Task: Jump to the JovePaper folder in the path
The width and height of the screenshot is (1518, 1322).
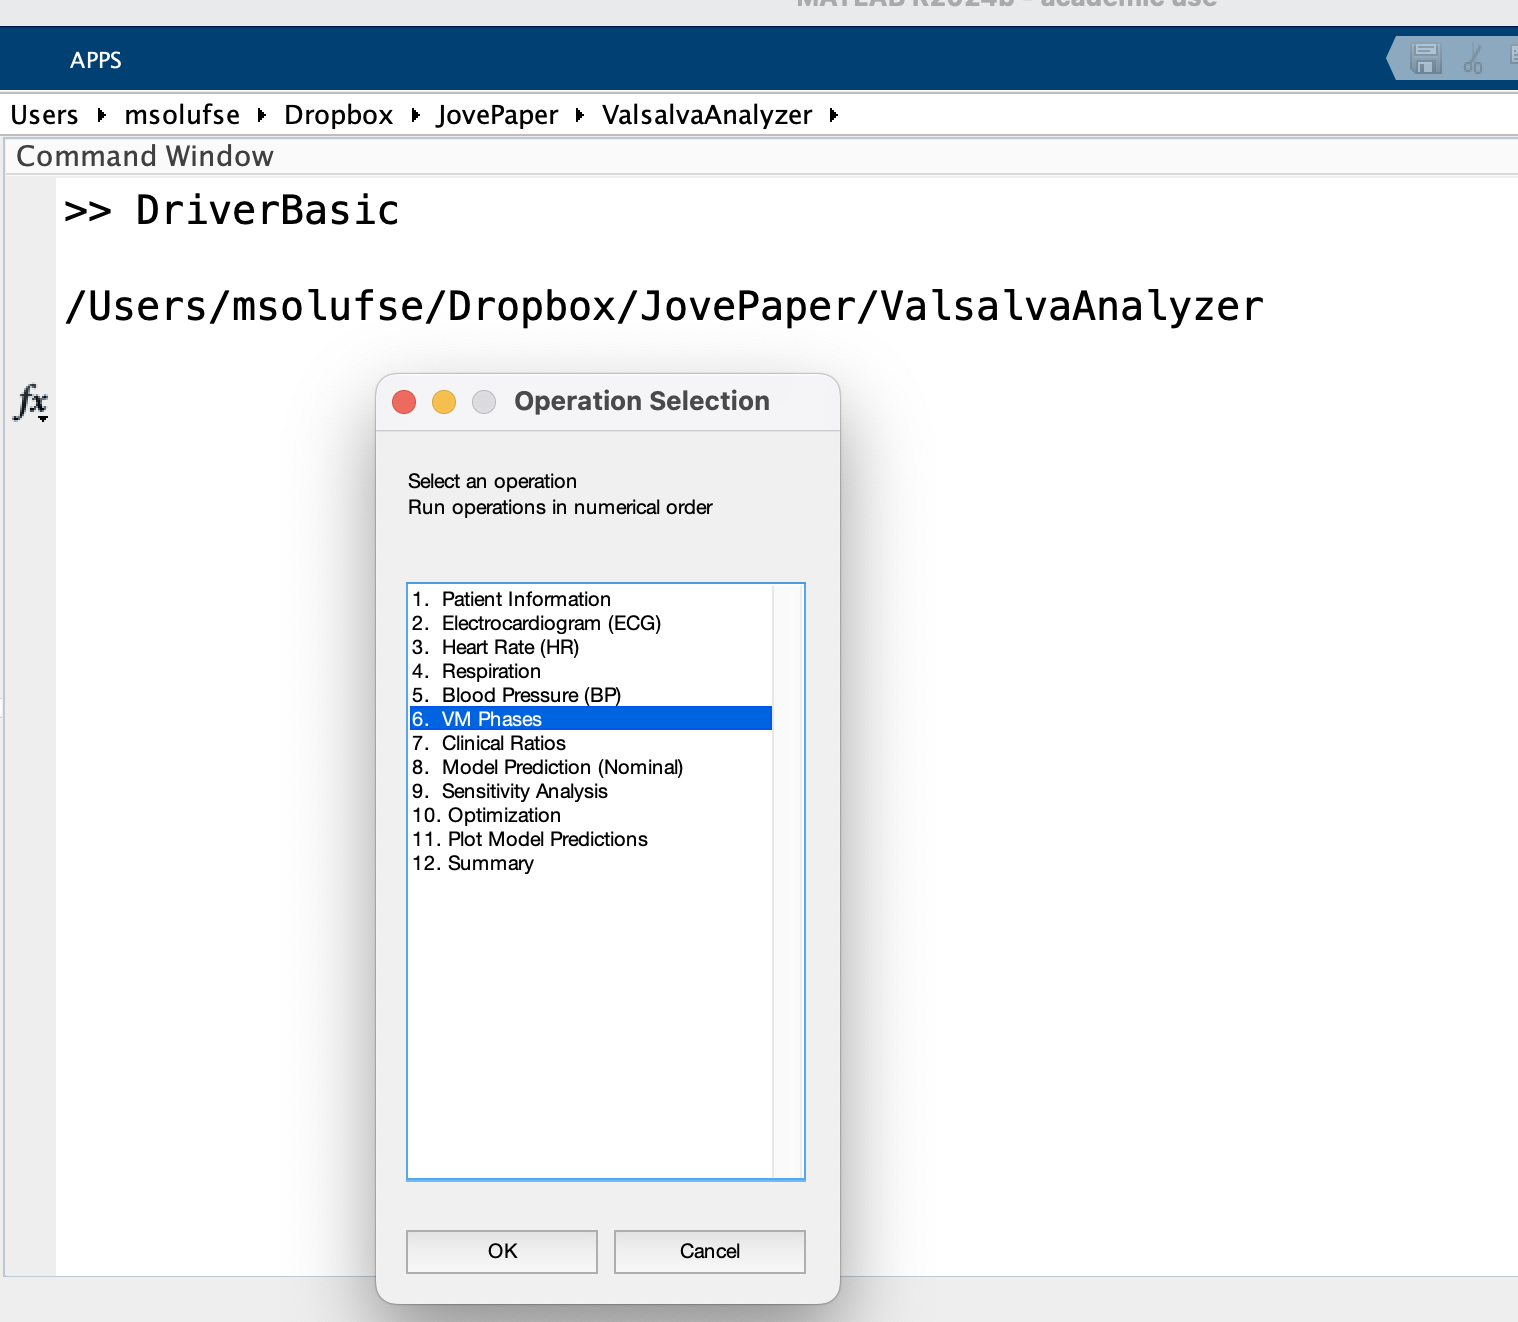Action: 498,115
